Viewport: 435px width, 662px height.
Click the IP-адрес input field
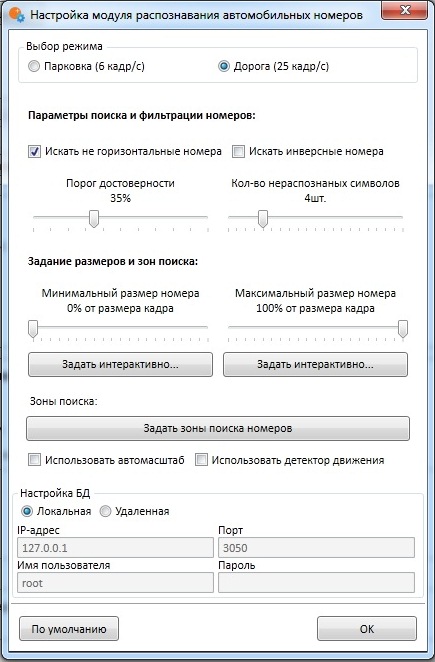115,548
